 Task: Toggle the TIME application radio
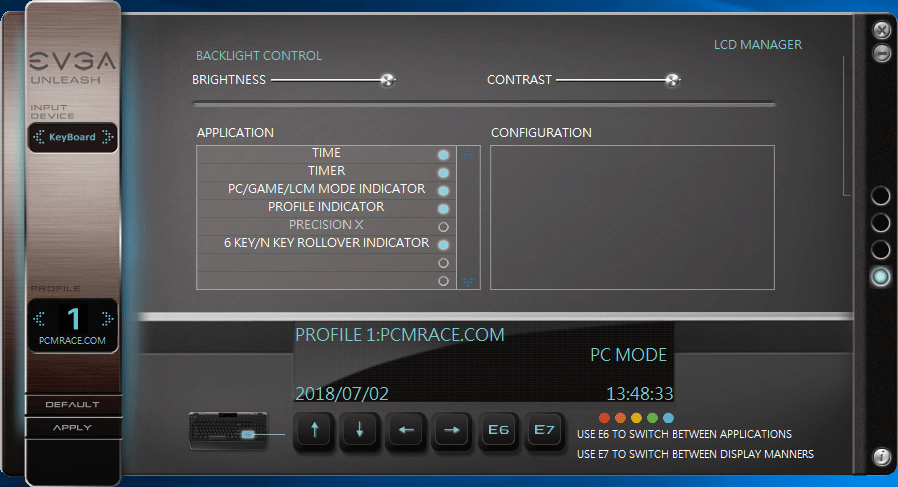[x=443, y=155]
